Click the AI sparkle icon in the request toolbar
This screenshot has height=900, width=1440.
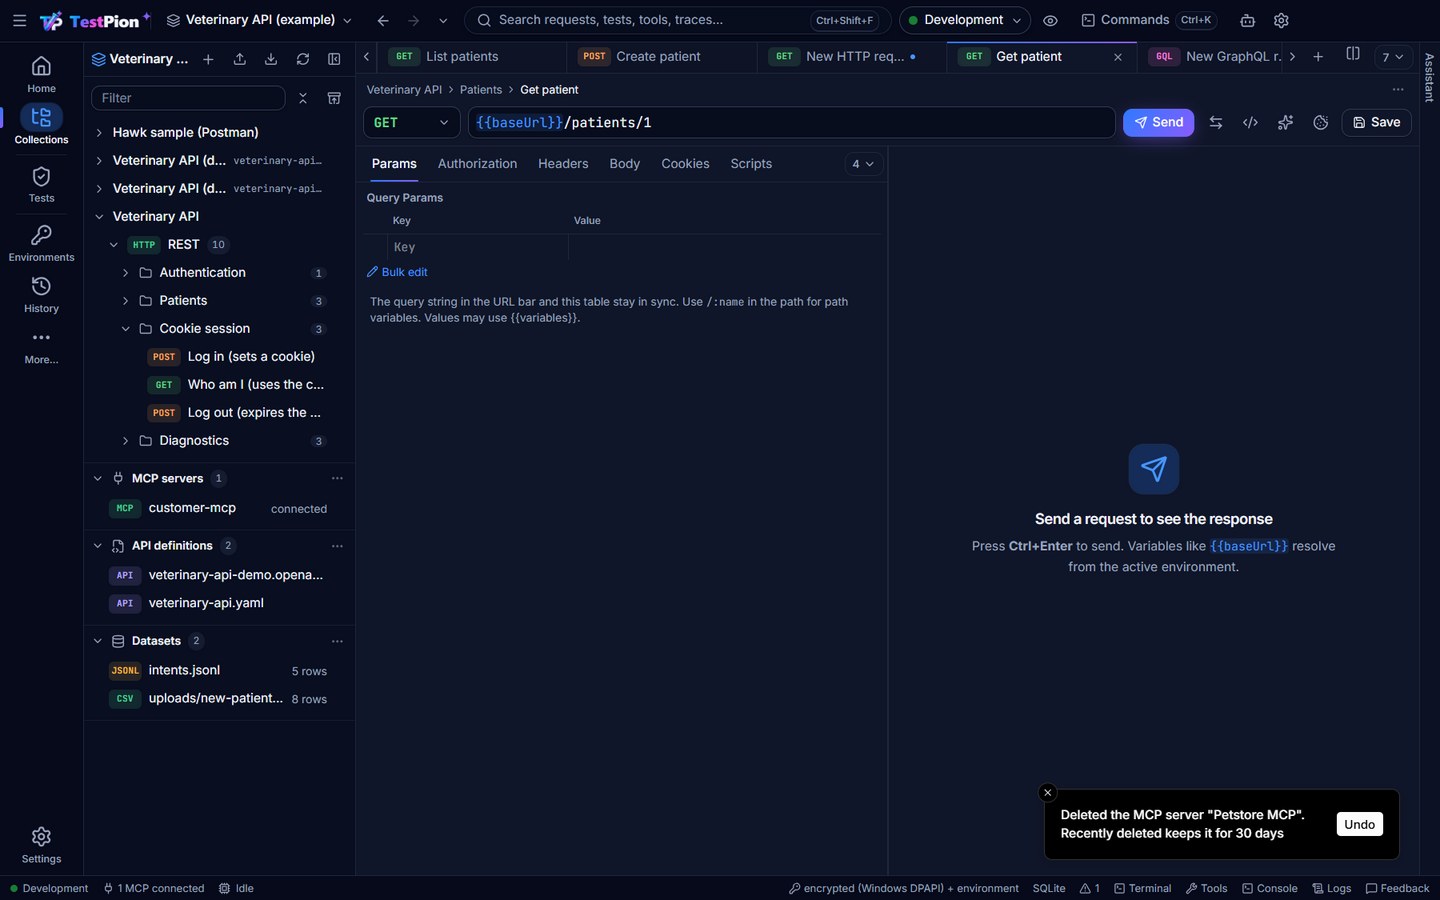pos(1285,122)
